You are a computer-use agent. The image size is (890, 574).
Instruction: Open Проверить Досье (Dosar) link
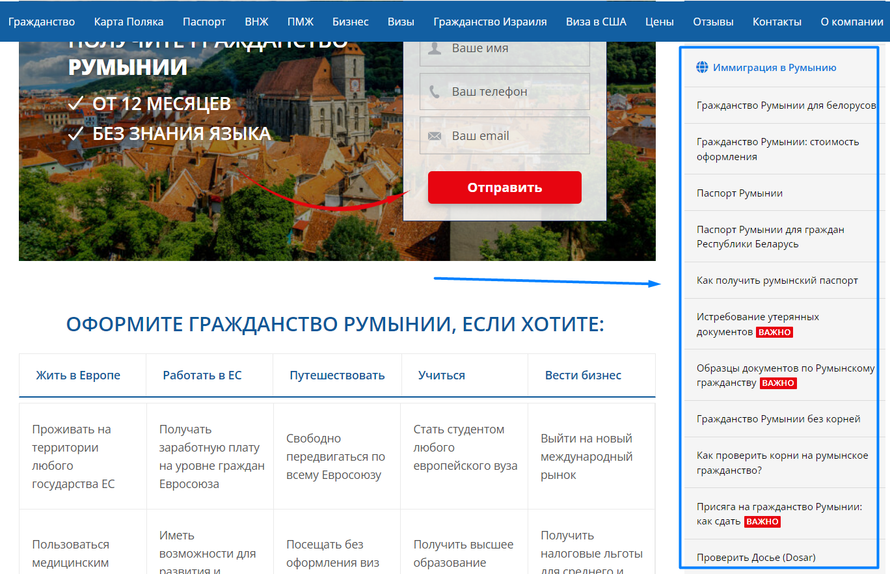point(756,558)
